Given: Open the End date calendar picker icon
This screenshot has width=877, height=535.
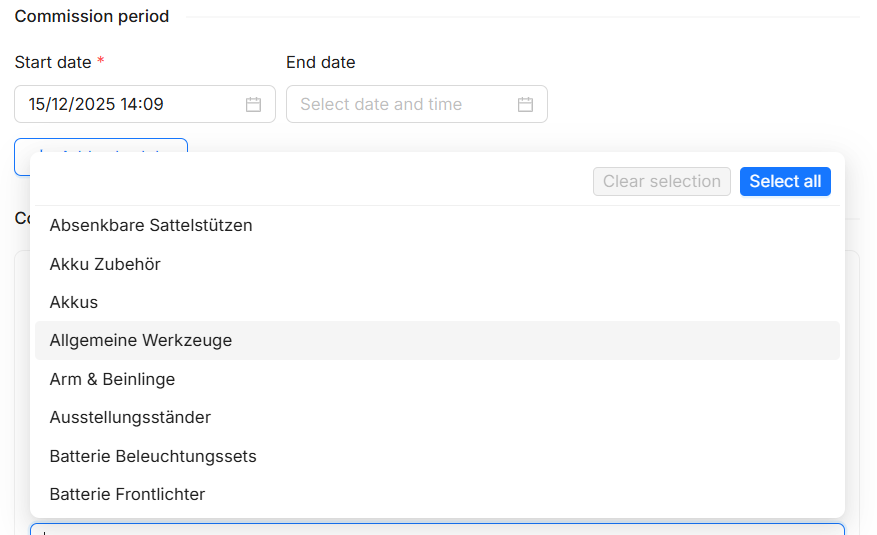Looking at the screenshot, I should click(526, 104).
